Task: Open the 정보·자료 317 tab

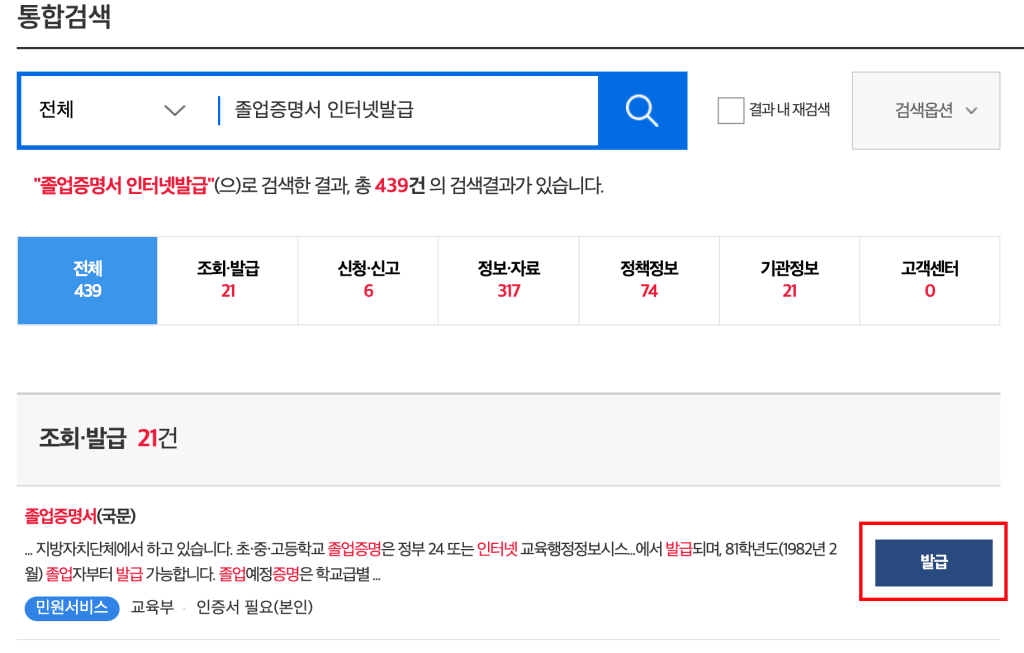Action: coord(509,280)
